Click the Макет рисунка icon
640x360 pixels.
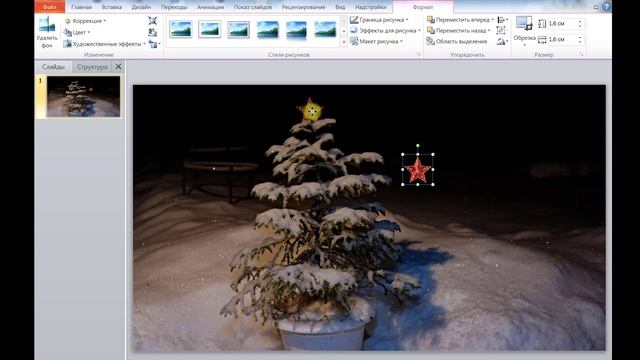[x=354, y=41]
